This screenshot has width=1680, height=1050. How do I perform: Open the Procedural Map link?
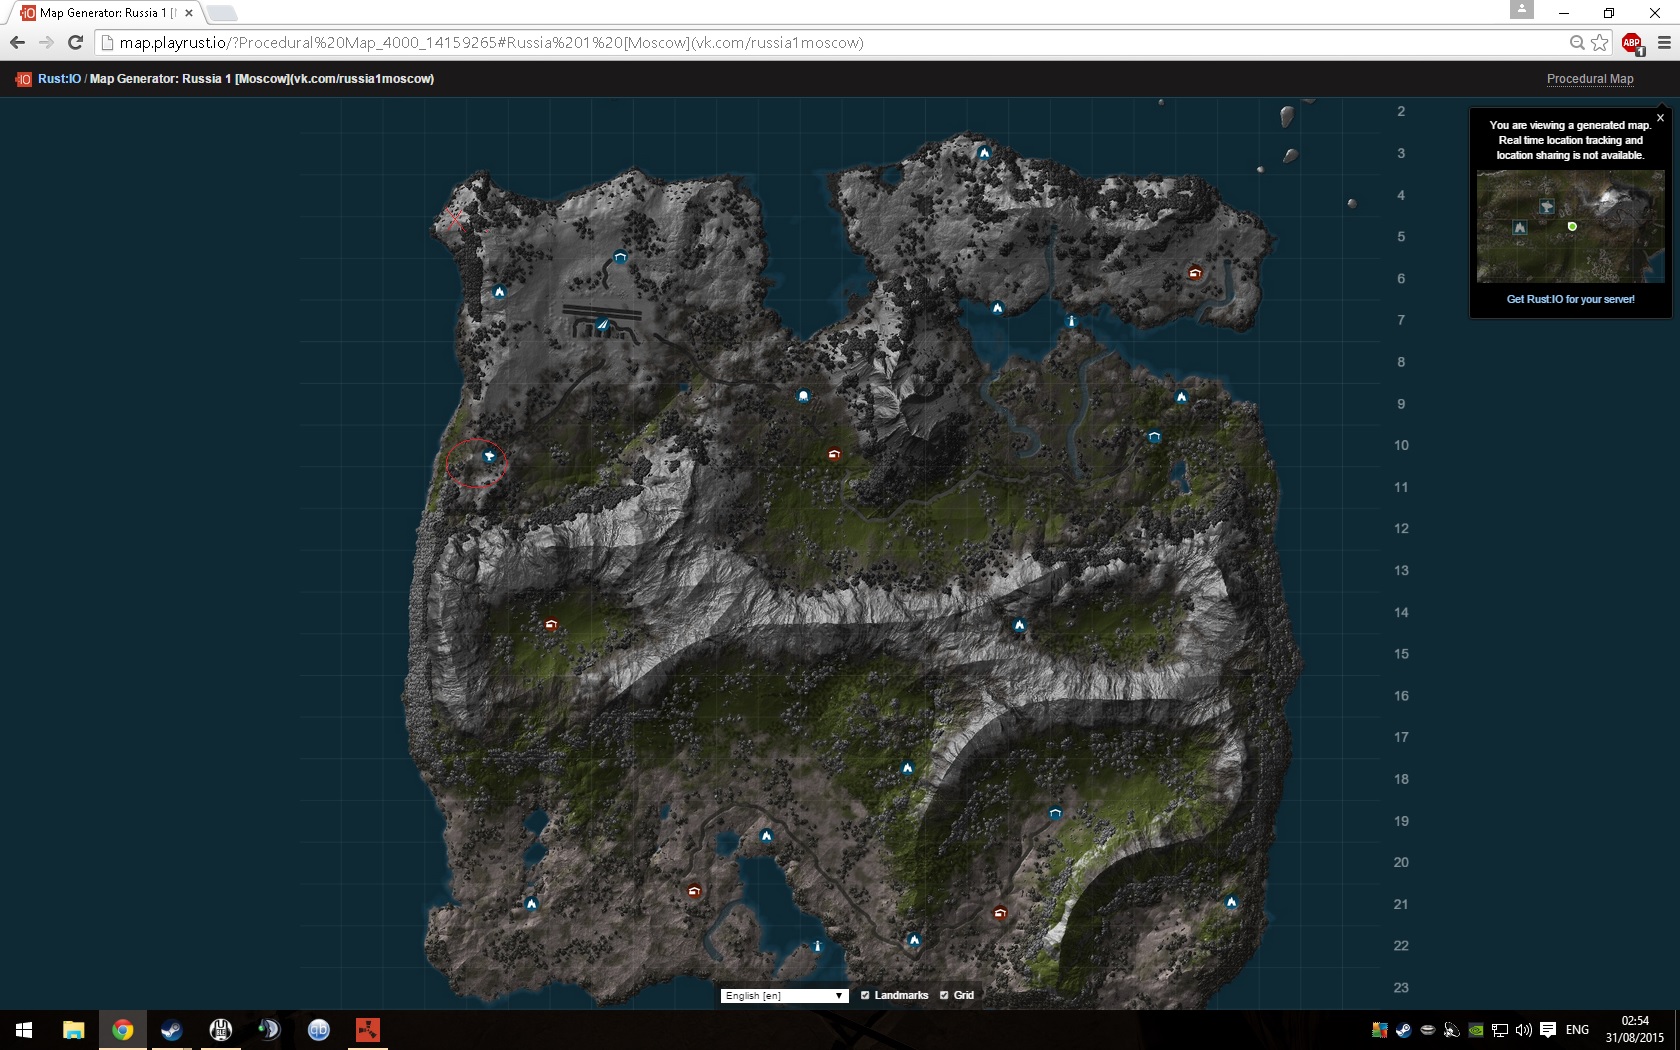coord(1590,79)
